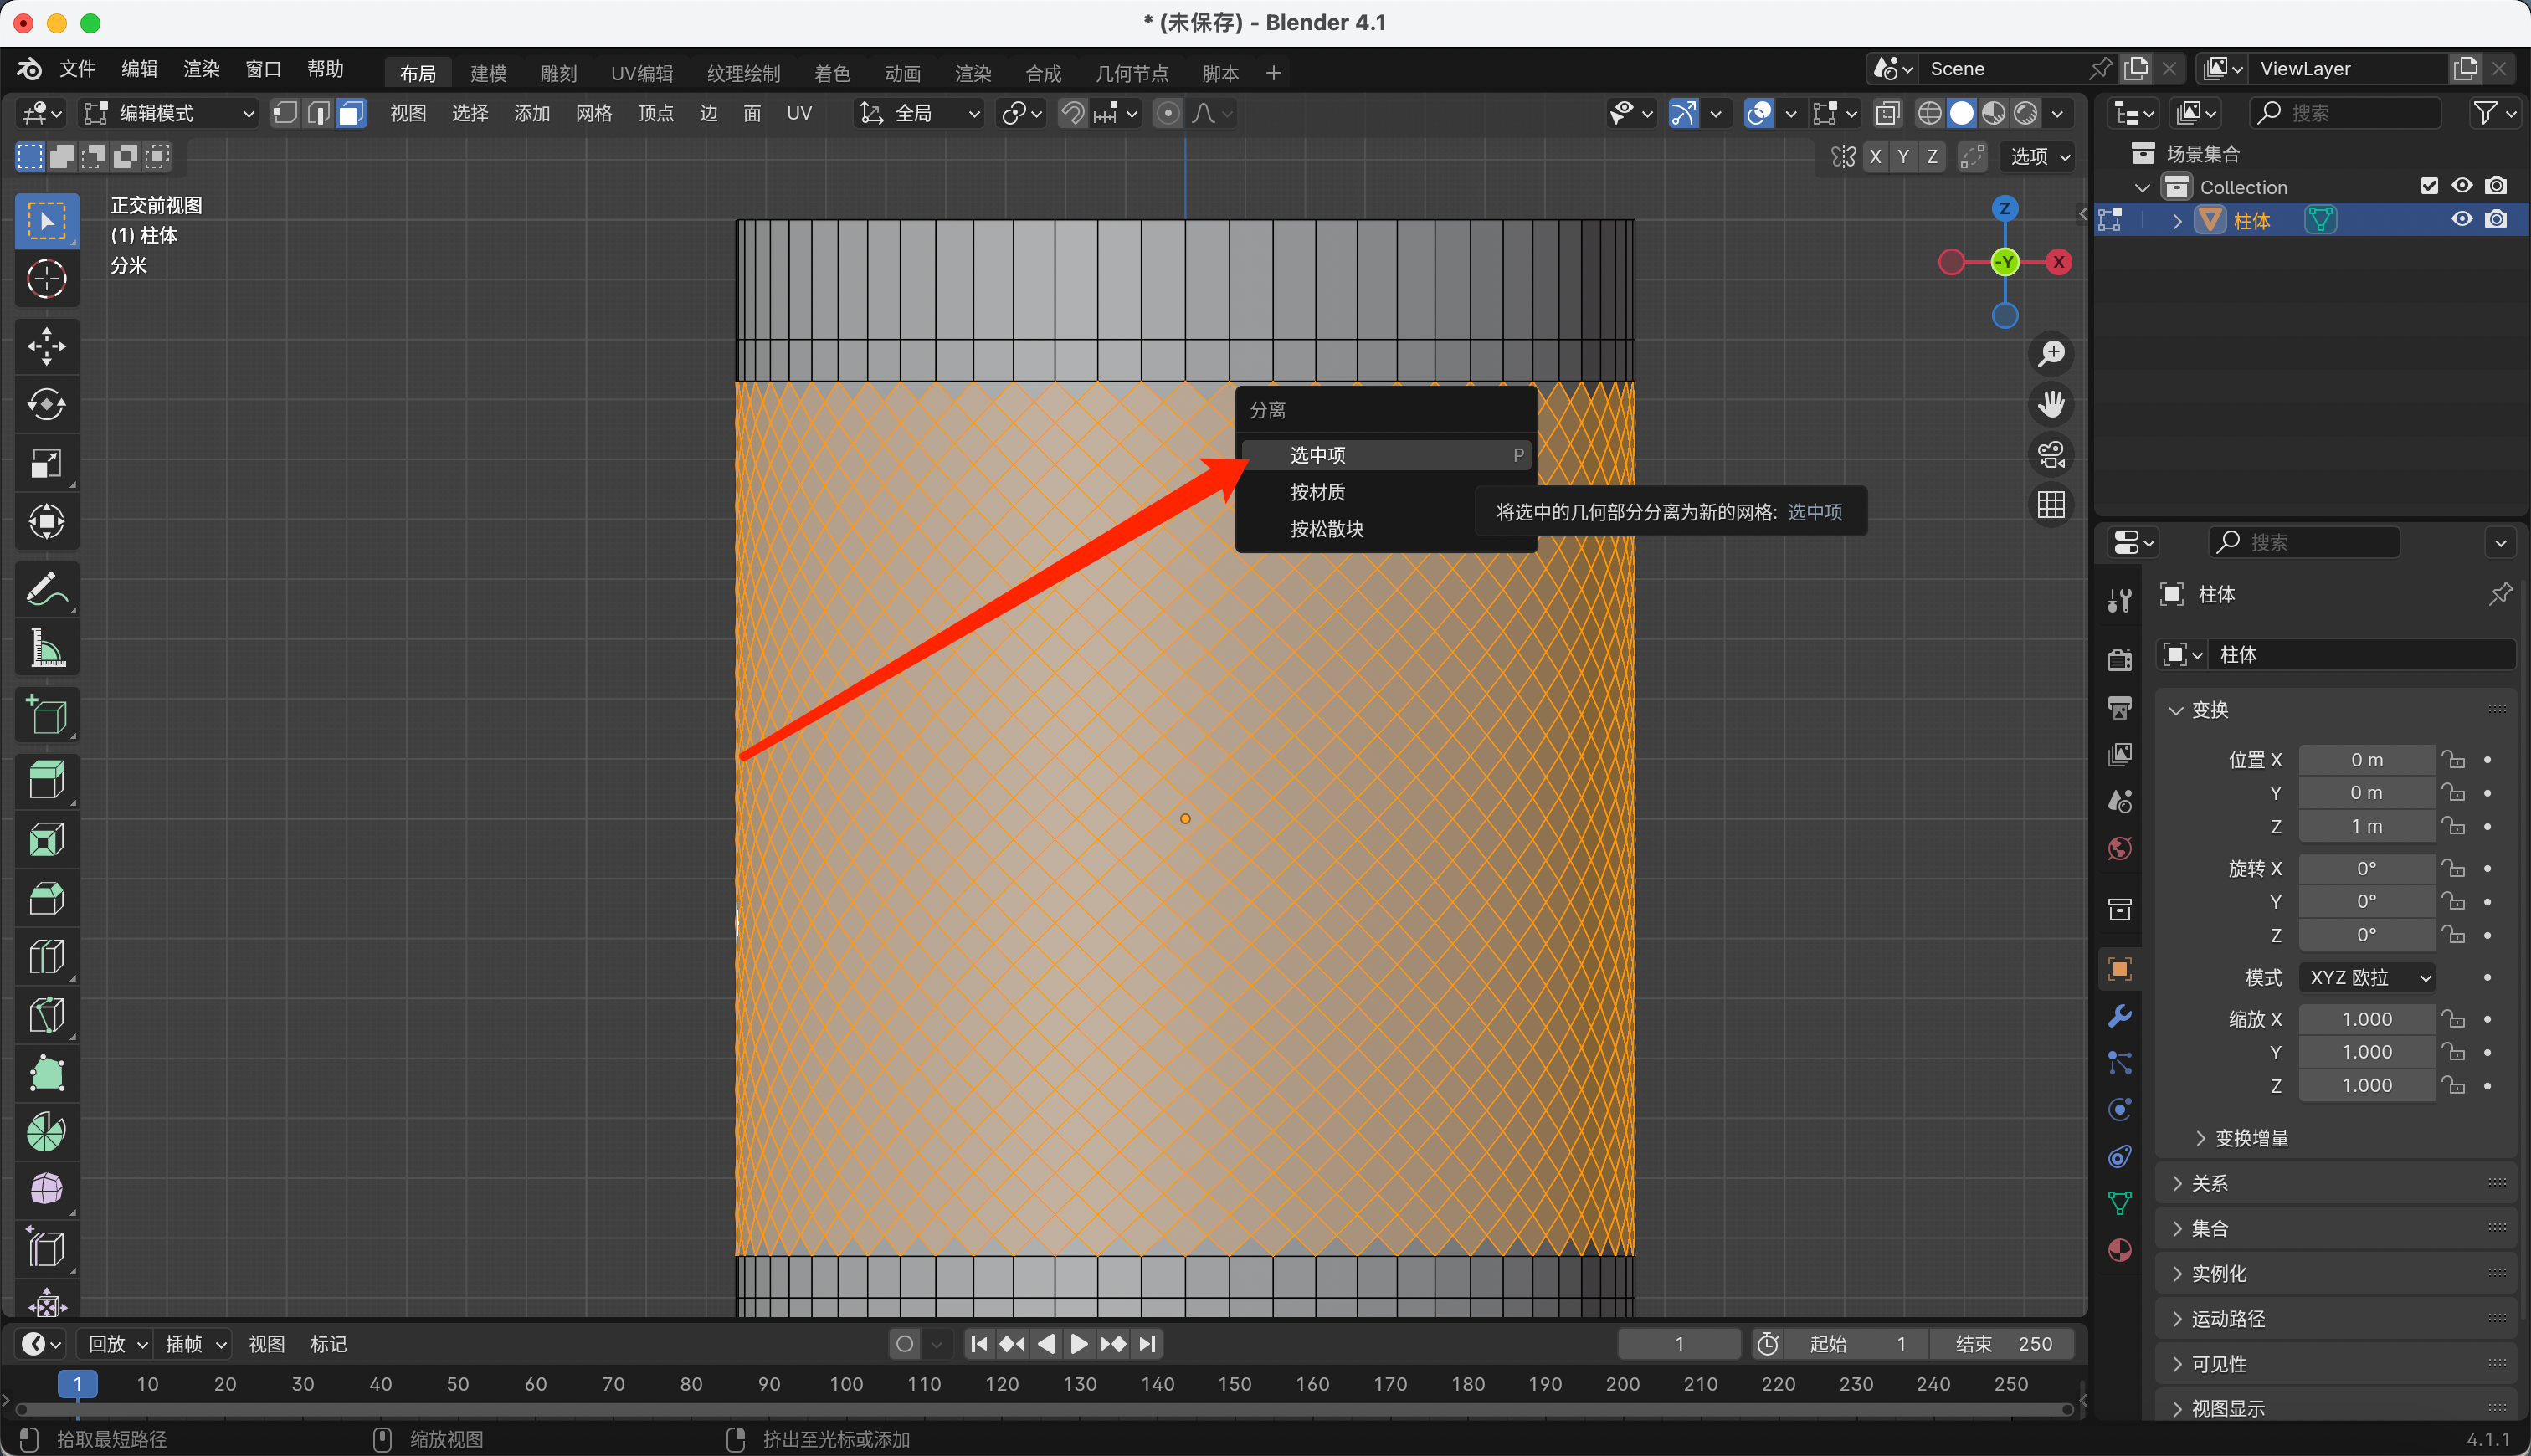
Task: Choose the Annotate pencil tool
Action: (46, 590)
